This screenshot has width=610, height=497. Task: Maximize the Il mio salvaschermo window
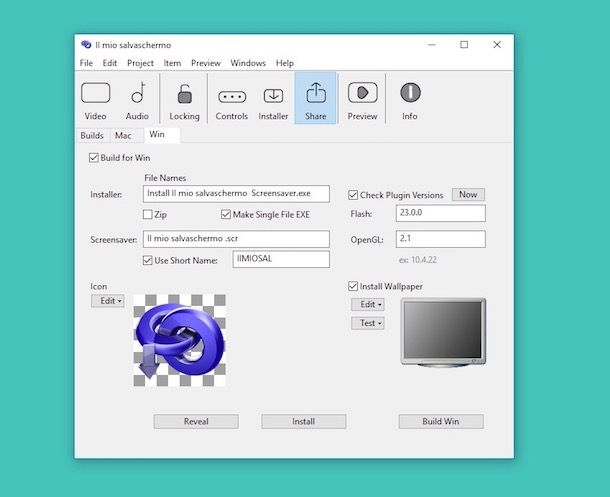point(464,45)
